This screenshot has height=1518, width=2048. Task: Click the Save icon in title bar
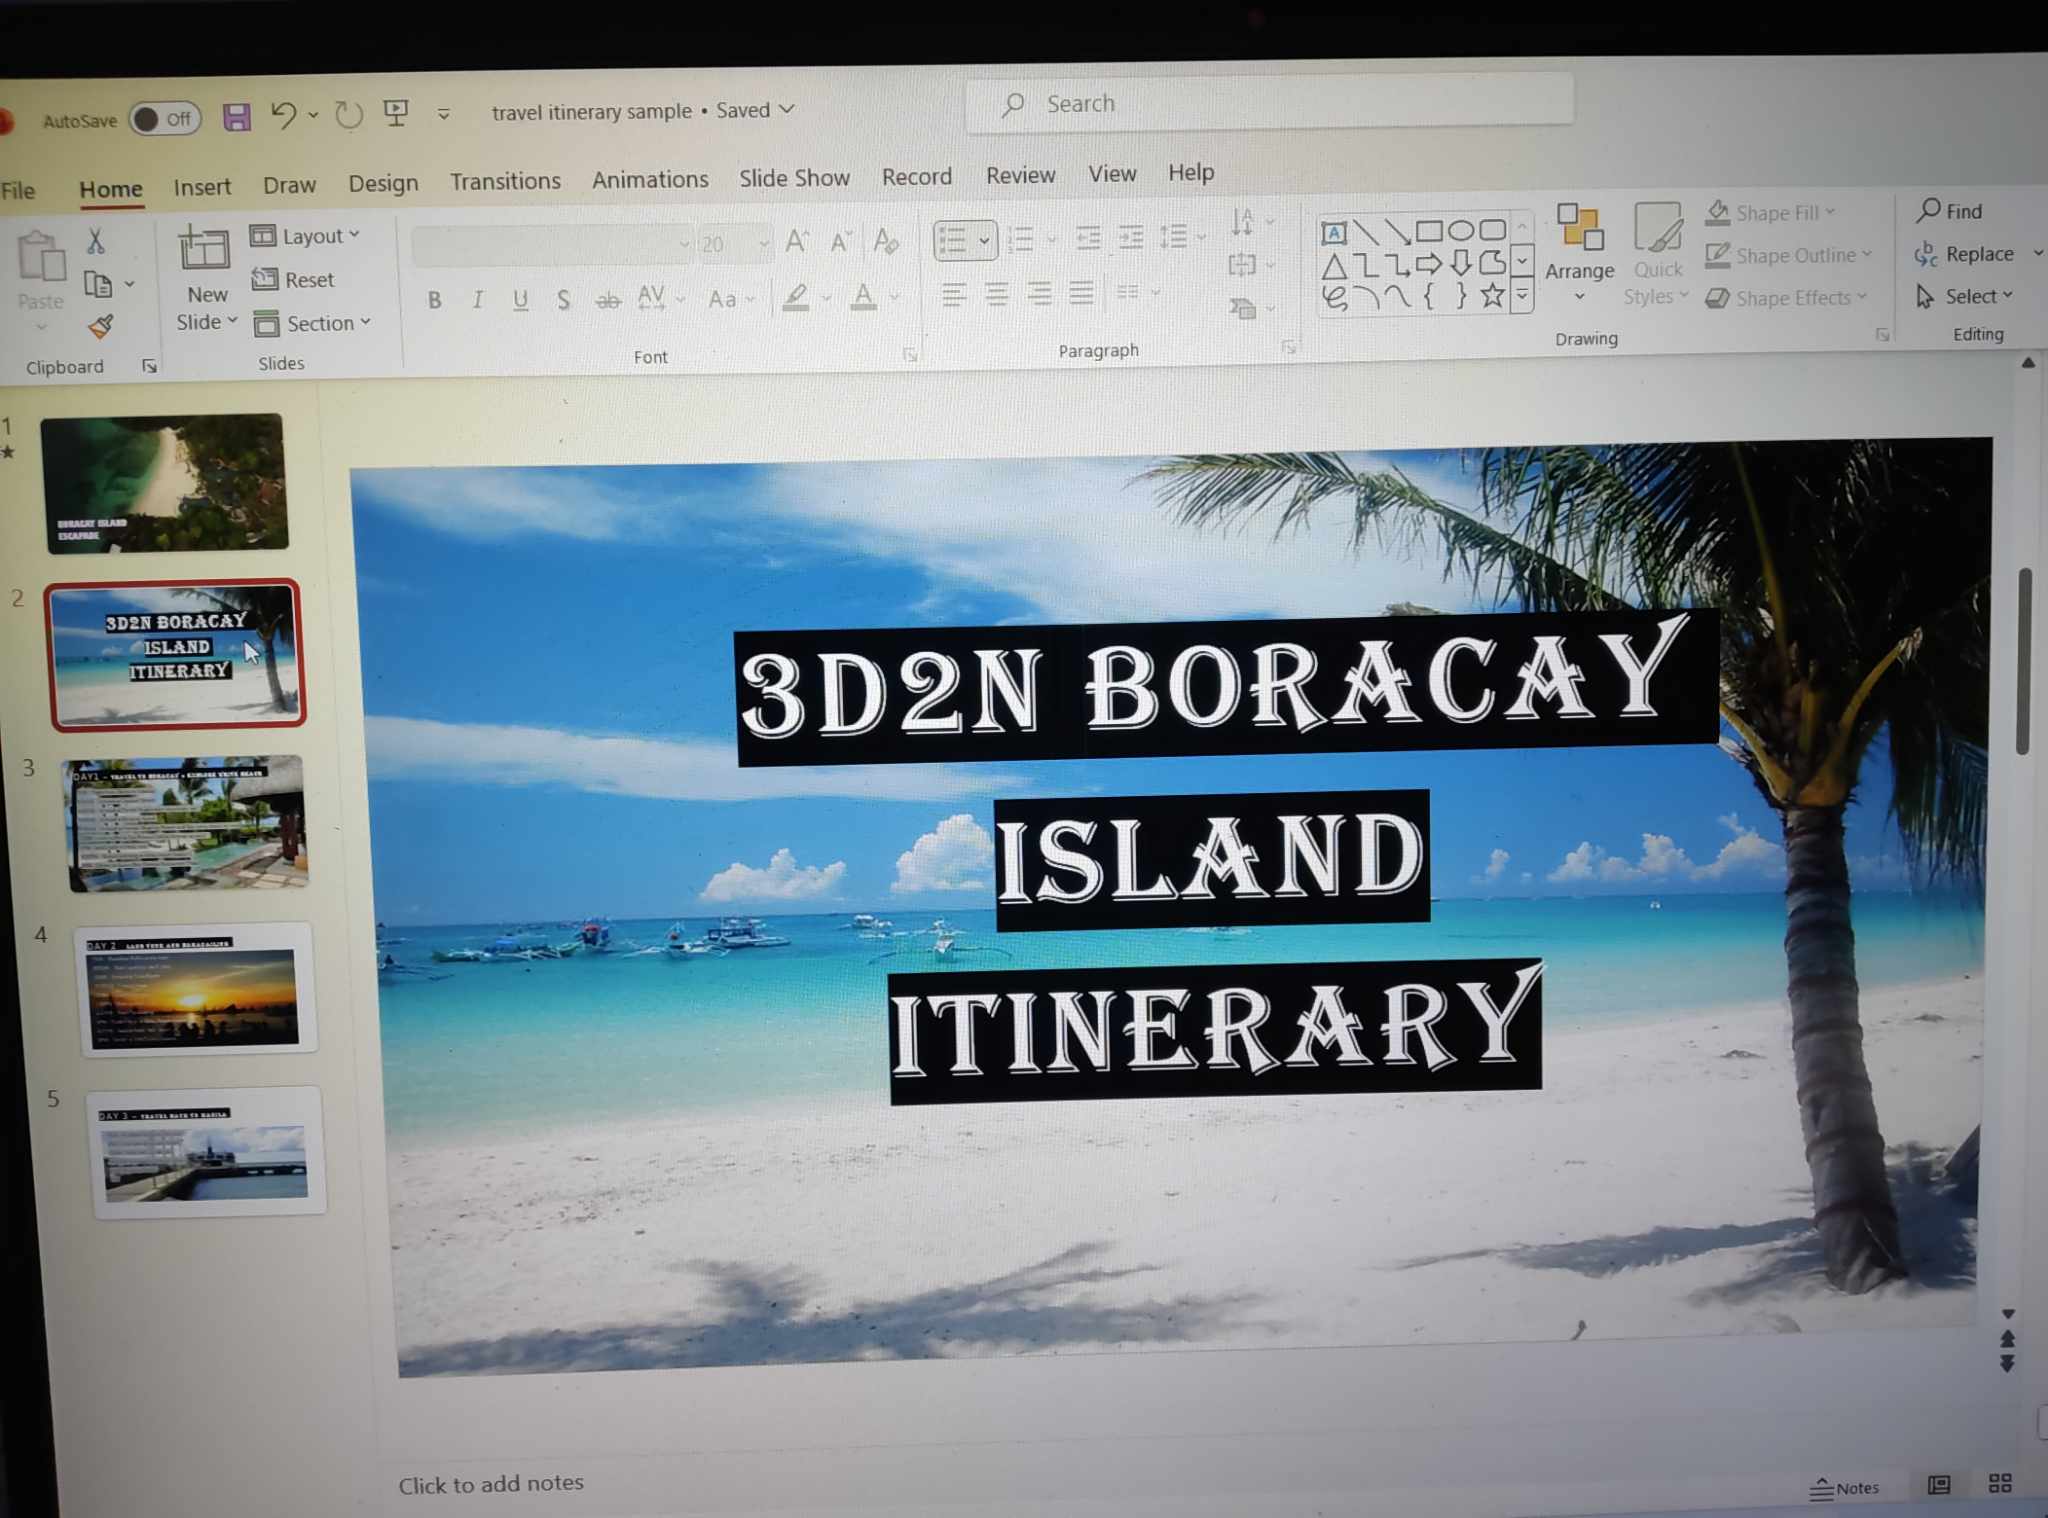[236, 117]
